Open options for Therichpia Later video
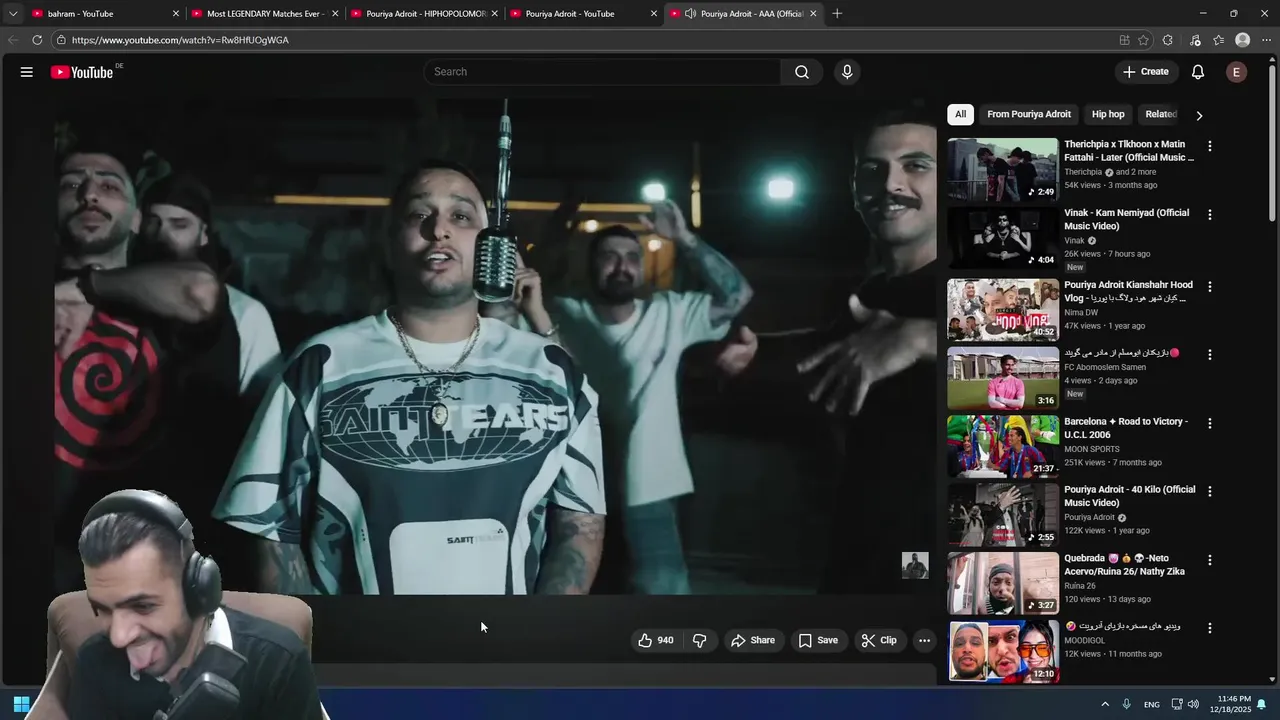1280x720 pixels. tap(1209, 146)
